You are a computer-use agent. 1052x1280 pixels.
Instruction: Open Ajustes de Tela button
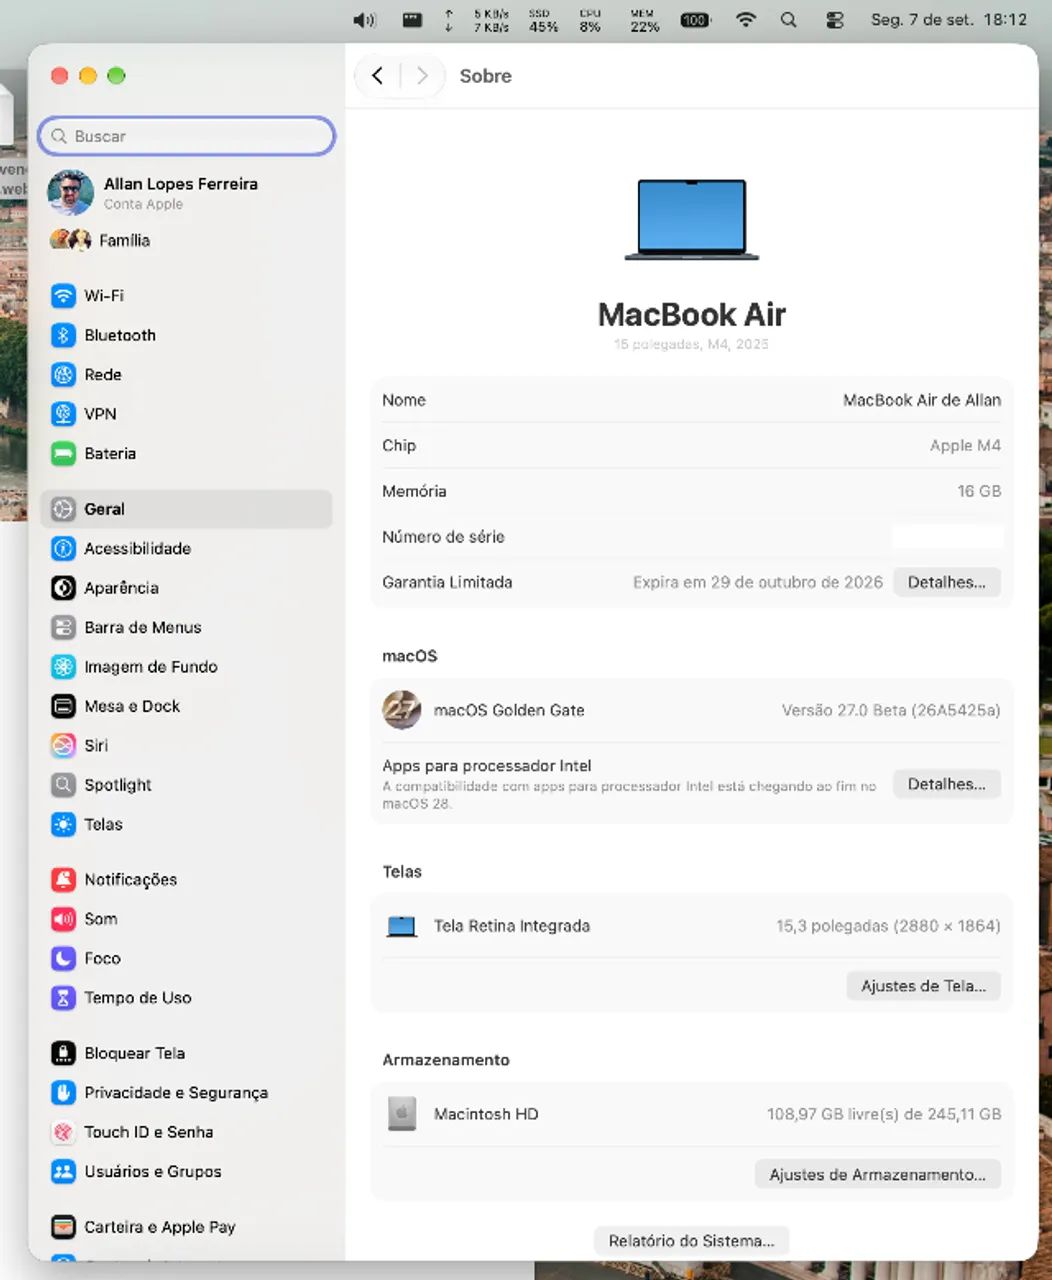coord(924,986)
